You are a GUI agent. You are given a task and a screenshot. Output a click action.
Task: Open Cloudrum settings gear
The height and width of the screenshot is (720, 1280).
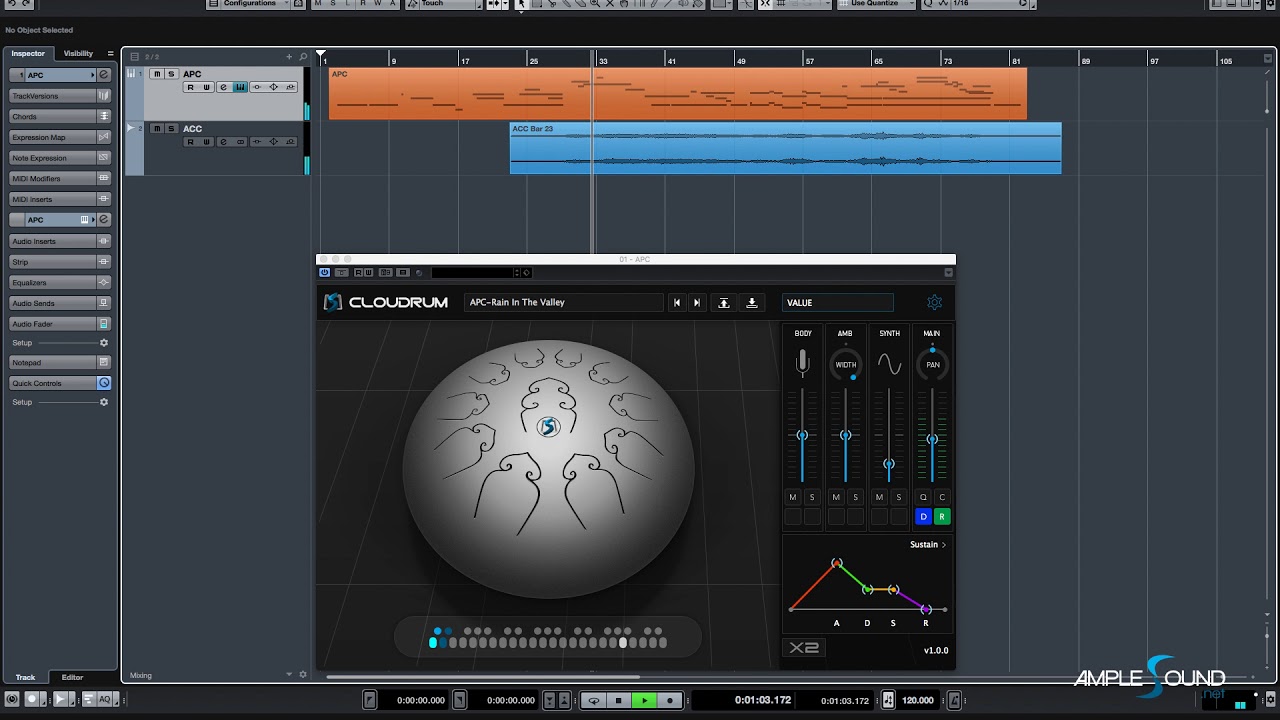934,302
